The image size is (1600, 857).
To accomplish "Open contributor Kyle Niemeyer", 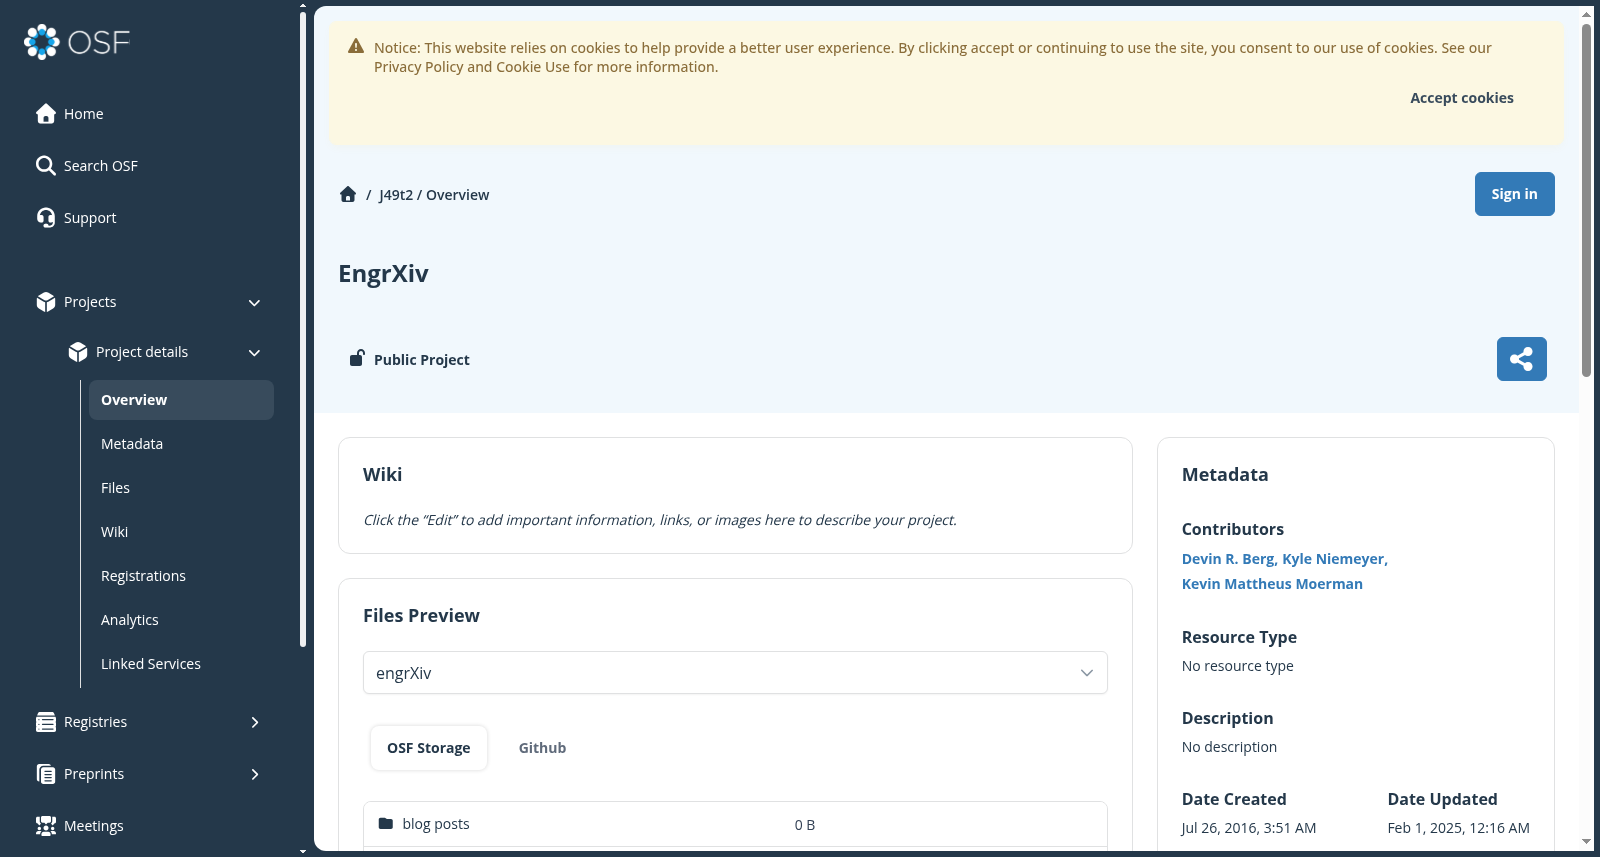I will 1333,559.
